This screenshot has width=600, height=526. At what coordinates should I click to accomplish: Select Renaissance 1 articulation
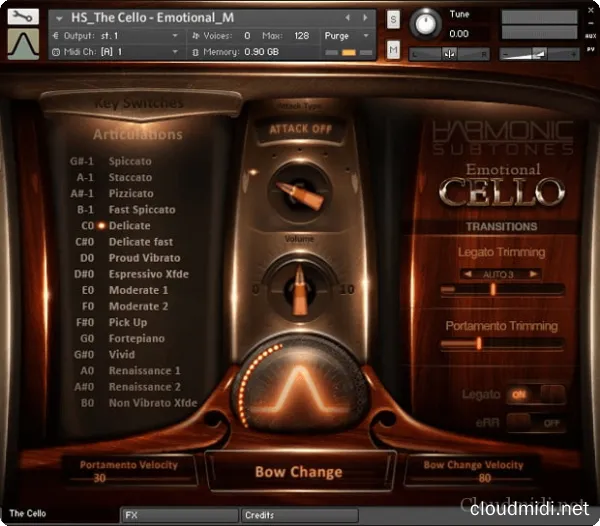coord(144,371)
